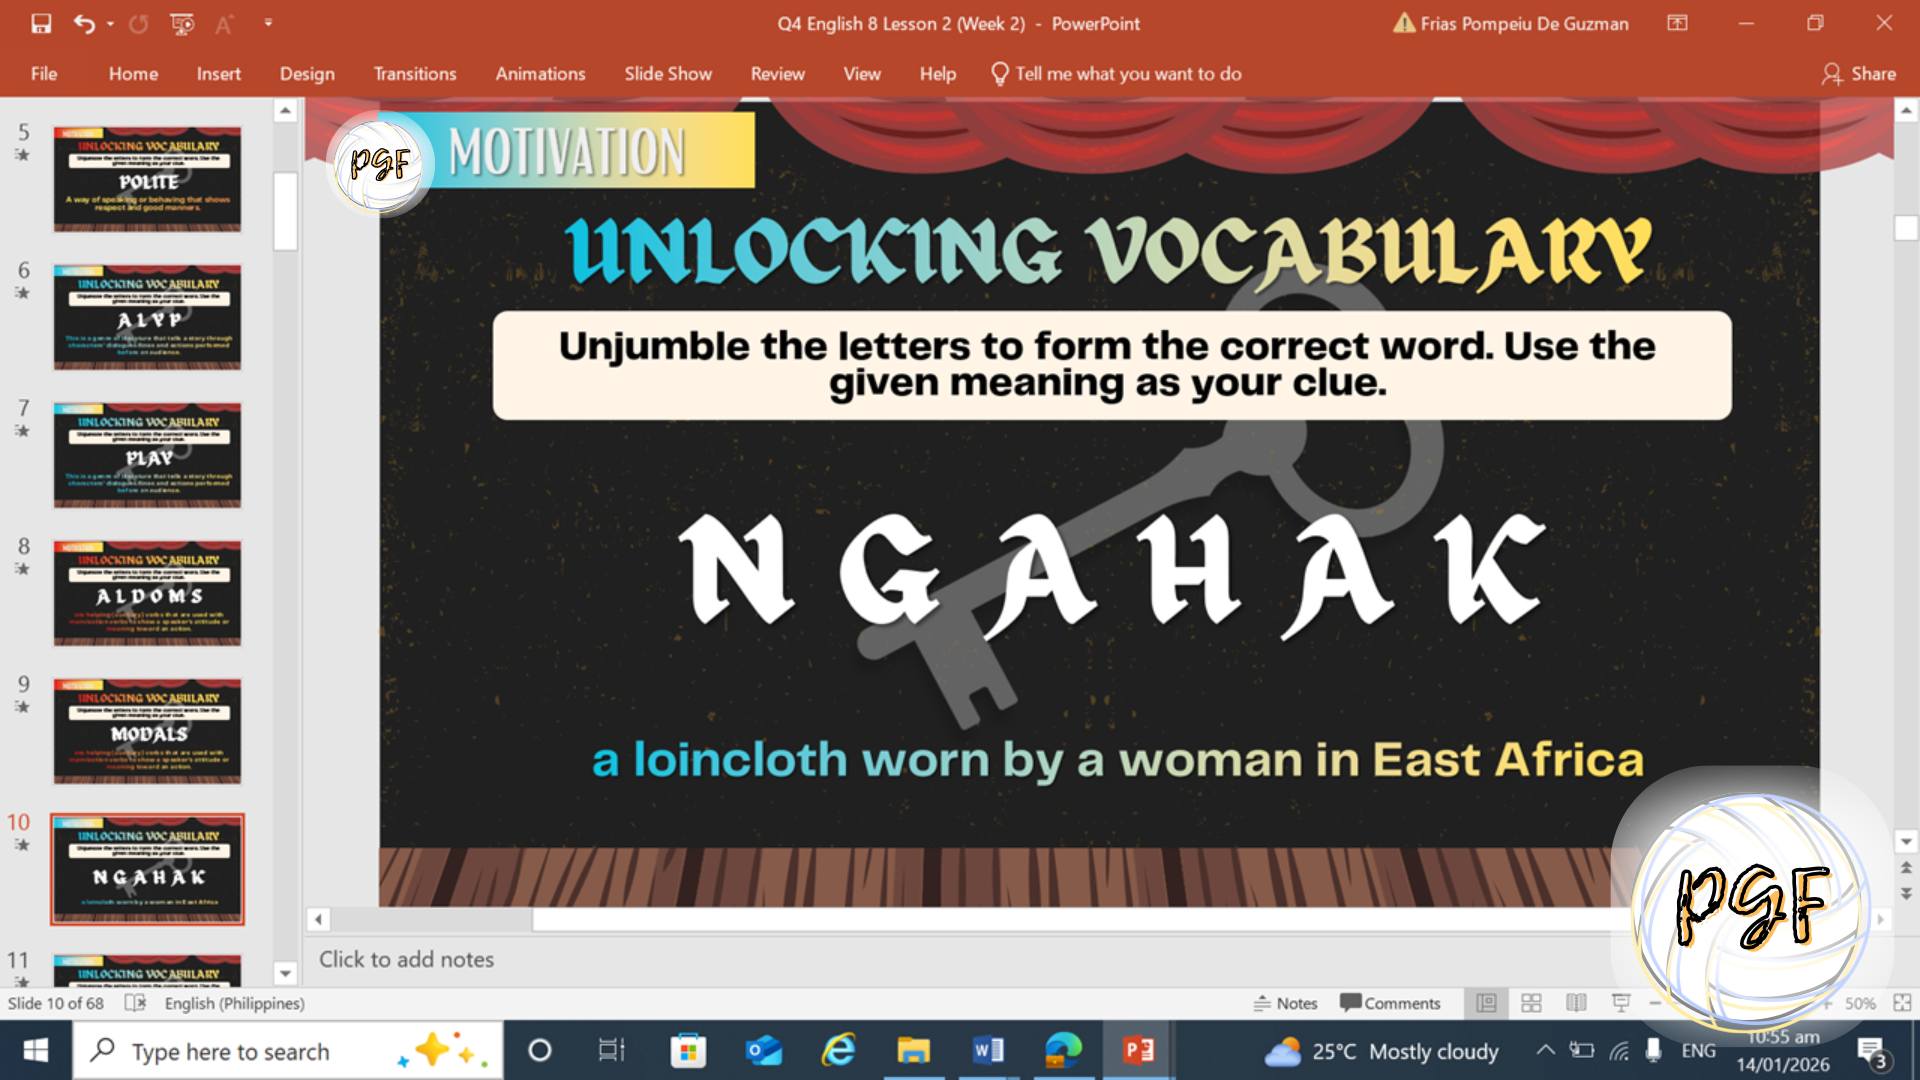Click the Type here to search box
This screenshot has height=1080, width=1920.
pos(288,1051)
